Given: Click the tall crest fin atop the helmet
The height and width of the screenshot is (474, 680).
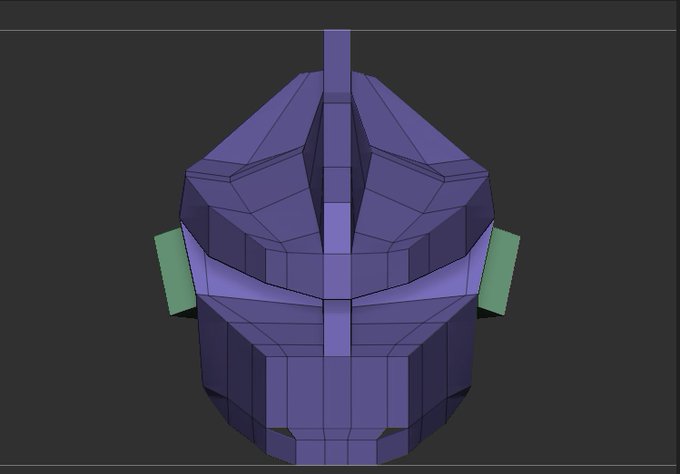Looking at the screenshot, I should tap(337, 65).
